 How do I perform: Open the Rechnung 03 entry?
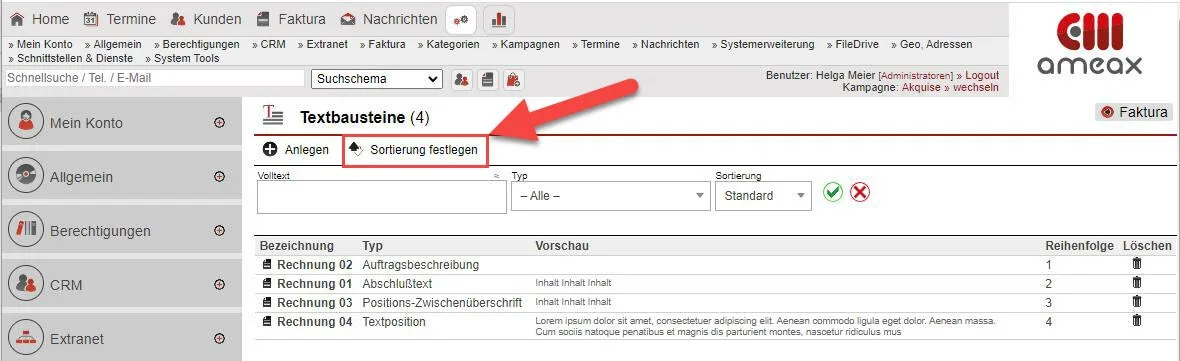315,302
